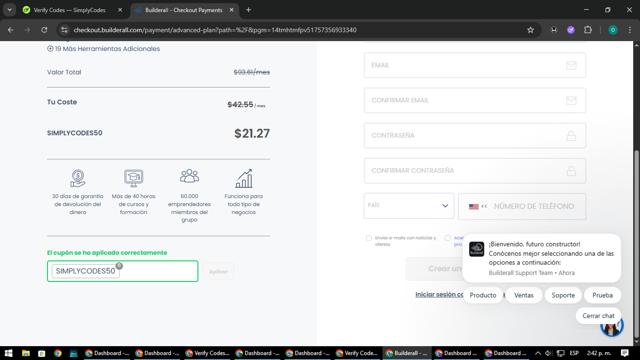
Task: Click the 2:42 p. m. taskbar clock
Action: 599,353
